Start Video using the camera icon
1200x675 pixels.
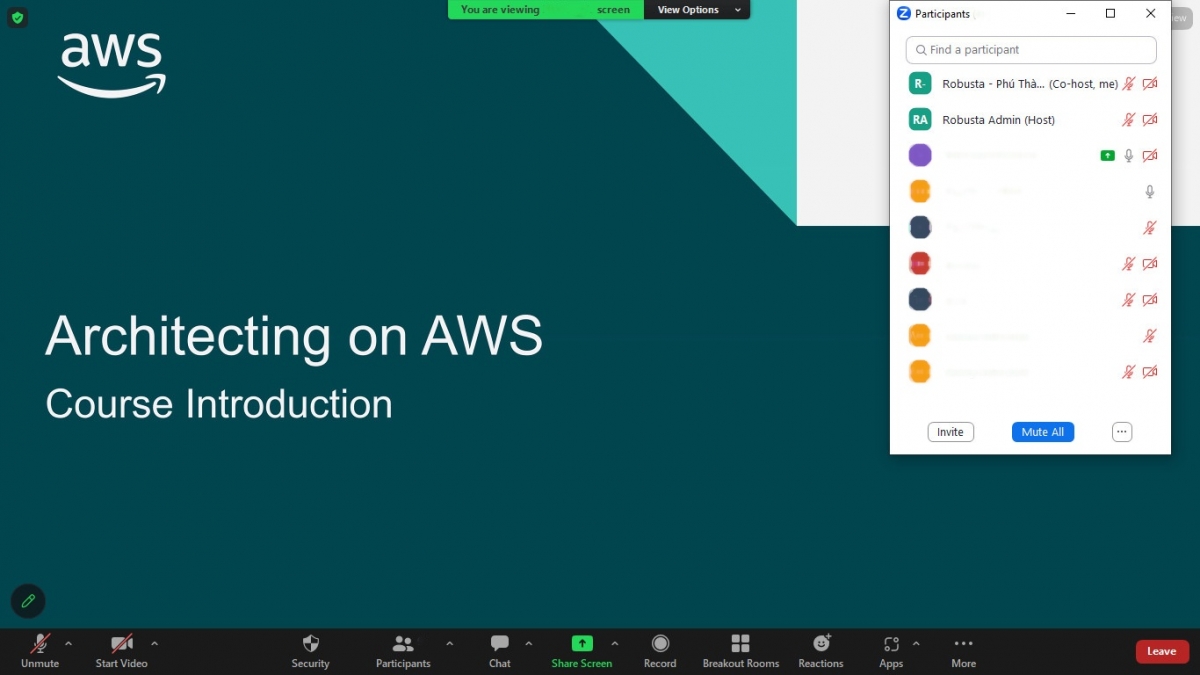[x=122, y=643]
